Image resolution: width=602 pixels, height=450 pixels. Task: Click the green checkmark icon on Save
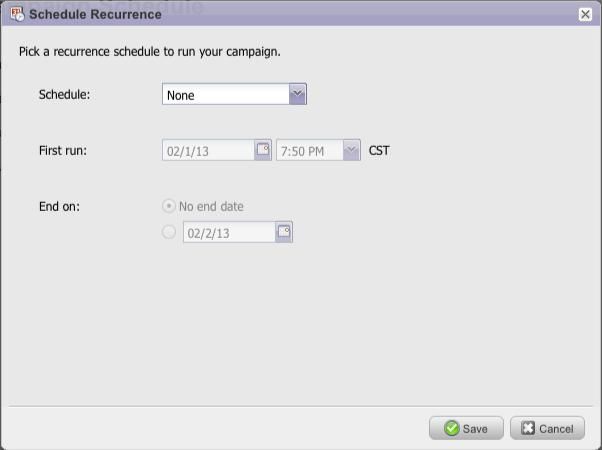pyautogui.click(x=451, y=428)
